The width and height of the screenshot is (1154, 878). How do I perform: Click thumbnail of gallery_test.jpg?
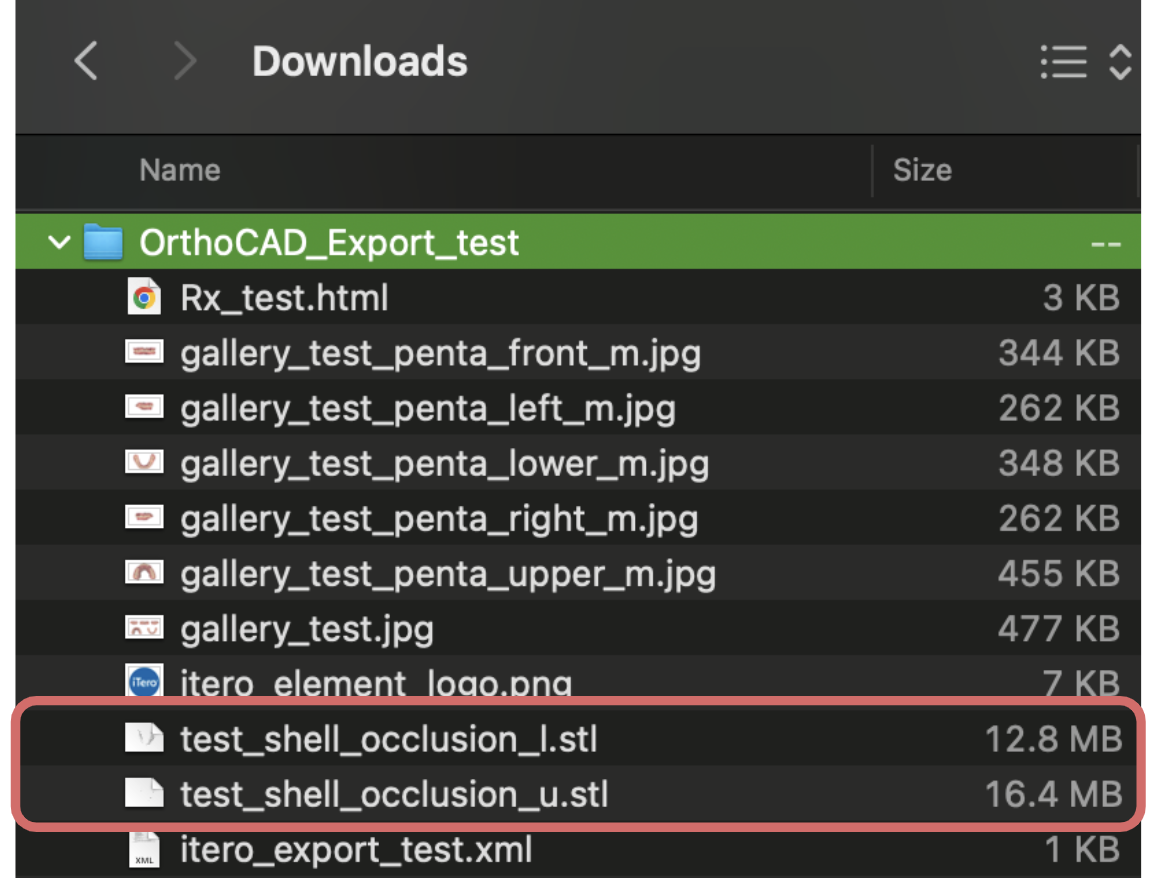(144, 627)
